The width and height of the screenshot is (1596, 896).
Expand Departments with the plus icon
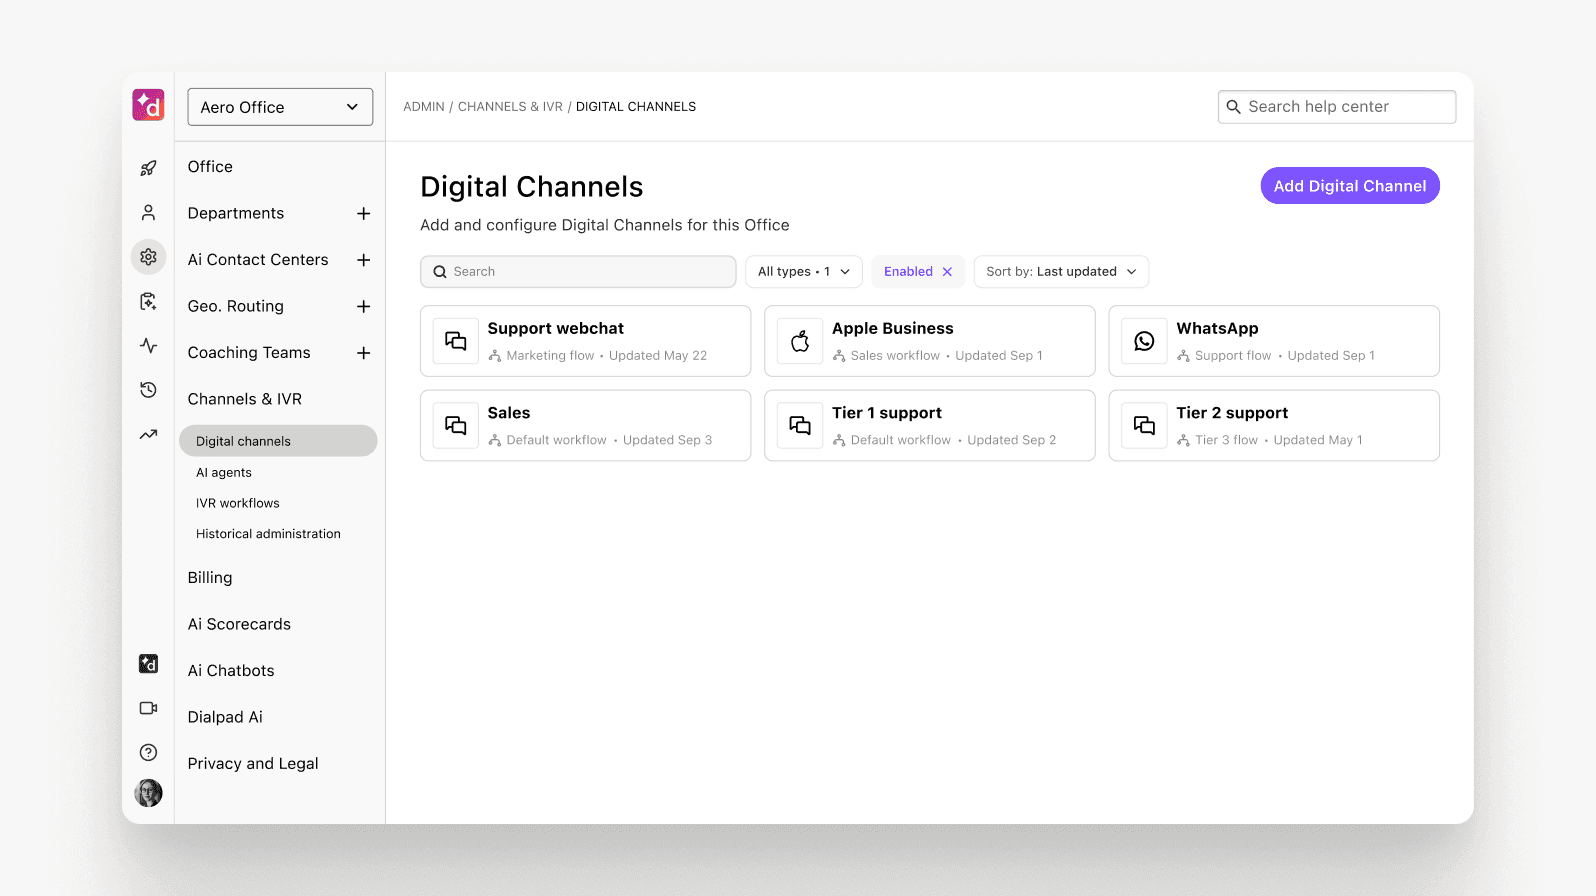[x=364, y=214]
